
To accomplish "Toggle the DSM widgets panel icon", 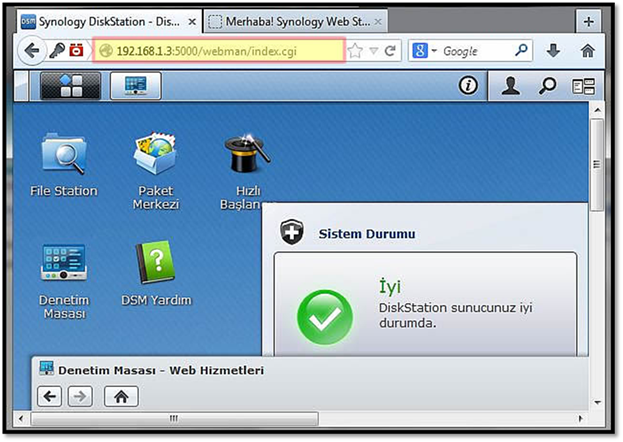I will pos(582,87).
